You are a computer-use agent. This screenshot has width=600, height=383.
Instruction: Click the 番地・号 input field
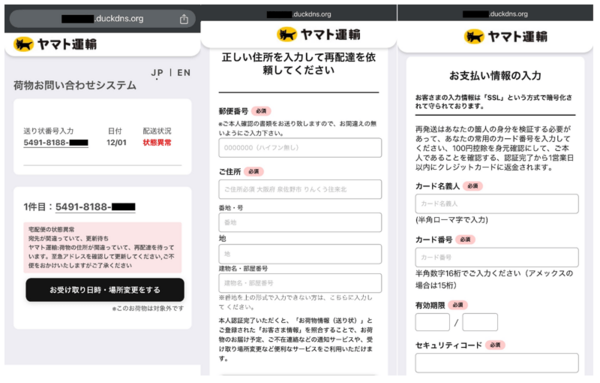pos(300,222)
